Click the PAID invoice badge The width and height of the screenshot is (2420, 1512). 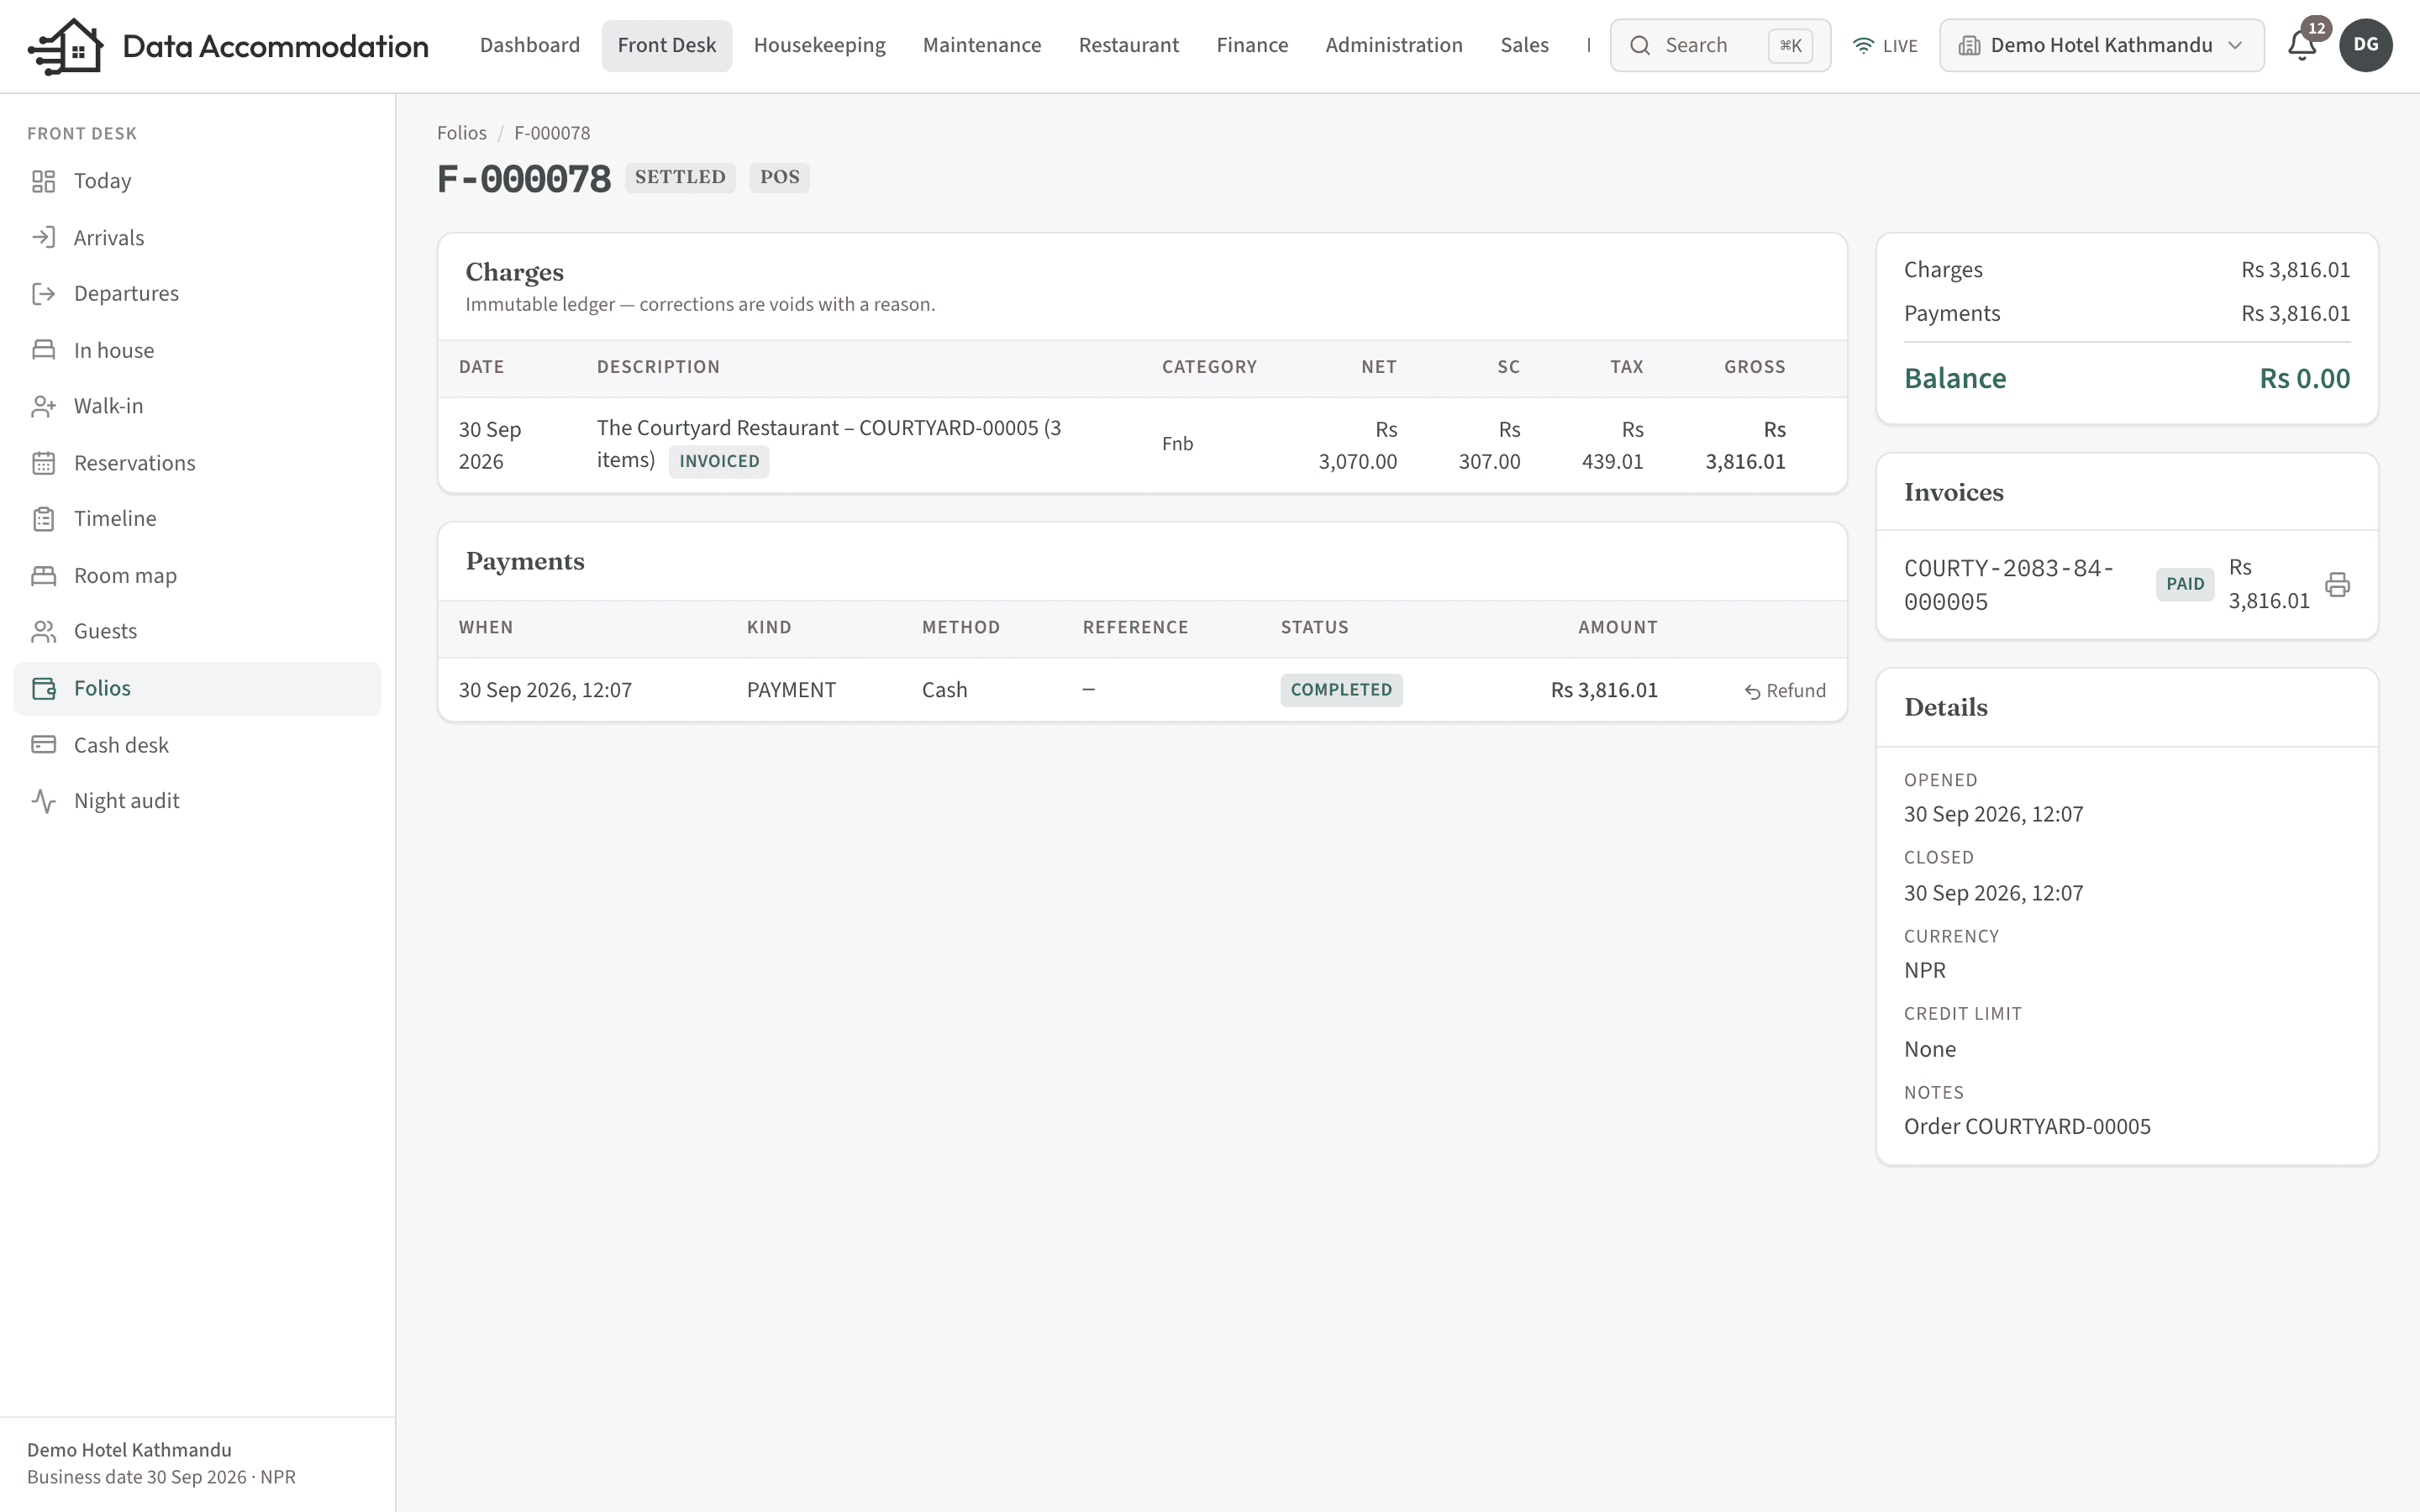(x=2185, y=584)
